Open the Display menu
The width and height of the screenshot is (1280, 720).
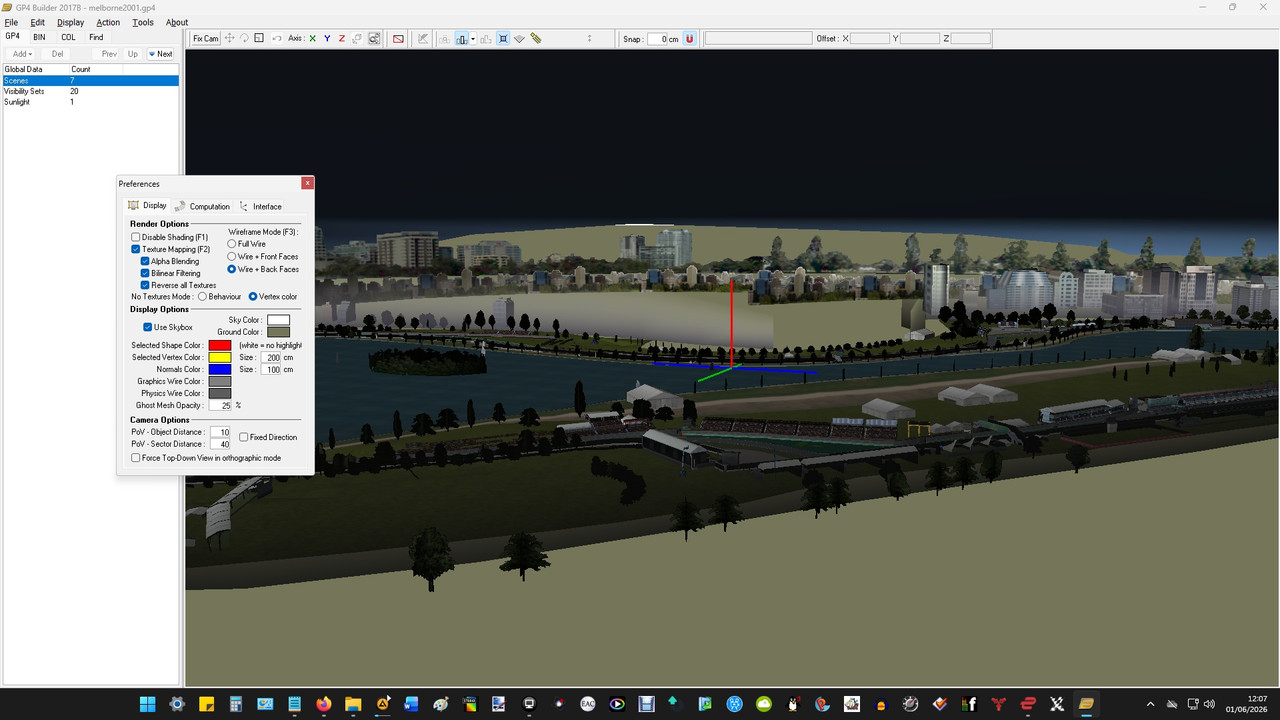click(x=70, y=22)
